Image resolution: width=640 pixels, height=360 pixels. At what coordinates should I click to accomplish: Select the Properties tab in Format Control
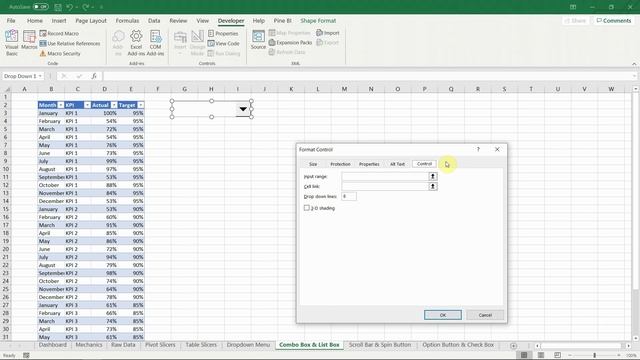click(x=369, y=164)
